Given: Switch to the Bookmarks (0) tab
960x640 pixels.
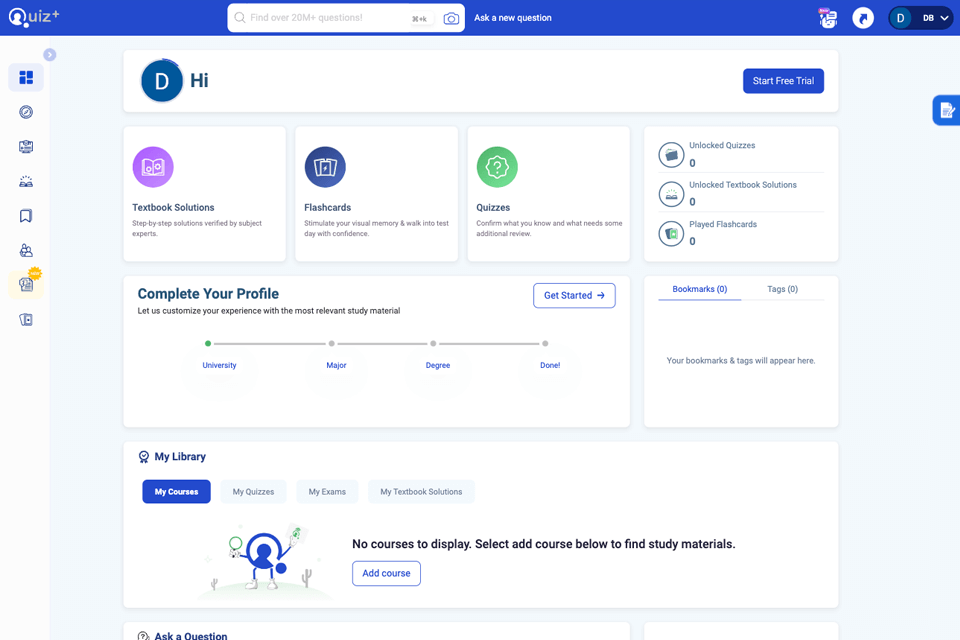Looking at the screenshot, I should pos(700,289).
